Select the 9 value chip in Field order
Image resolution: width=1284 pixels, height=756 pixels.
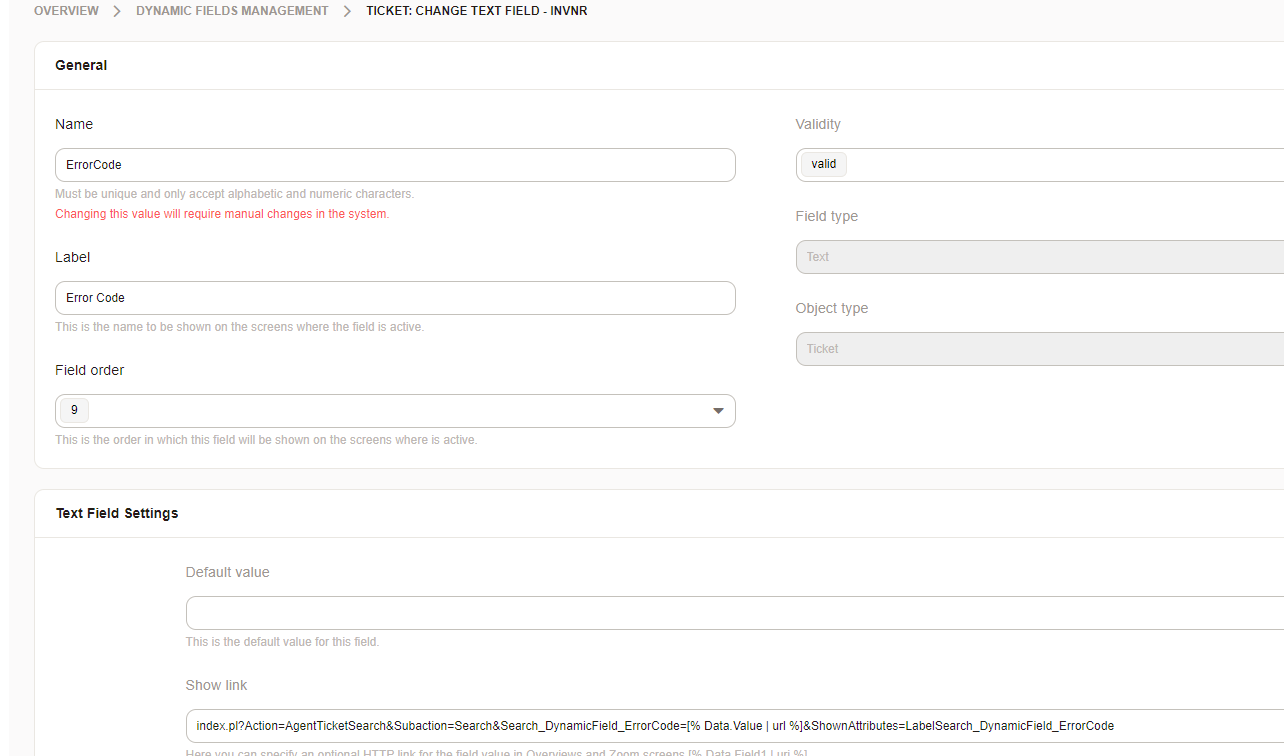click(74, 410)
